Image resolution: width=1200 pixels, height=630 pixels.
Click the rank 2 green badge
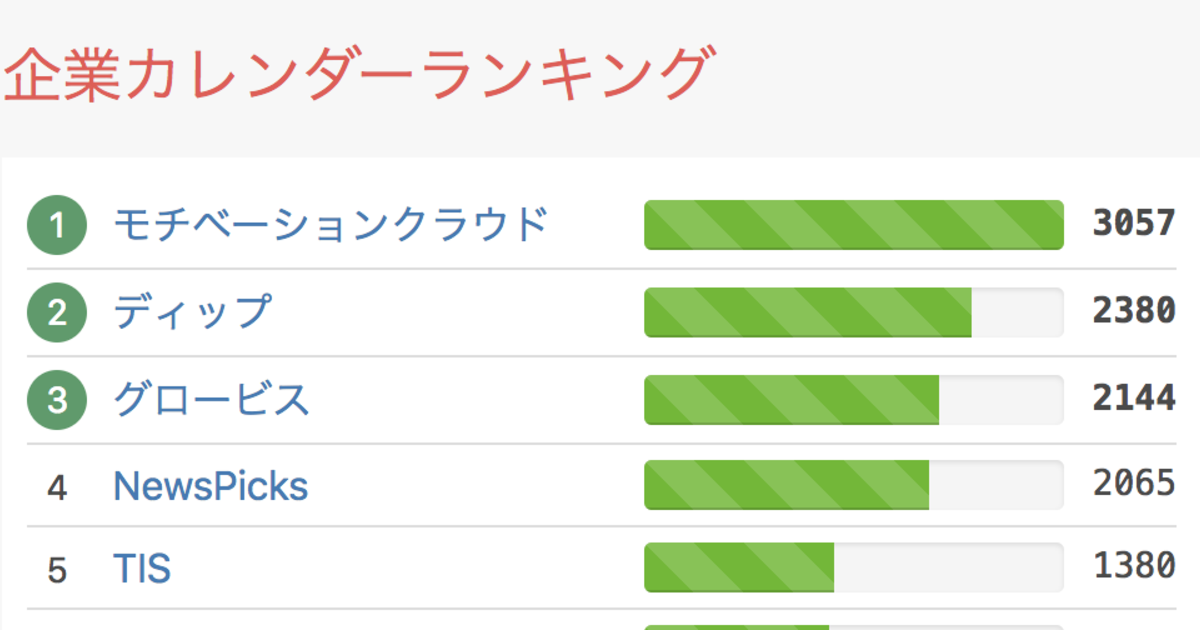pyautogui.click(x=57, y=313)
